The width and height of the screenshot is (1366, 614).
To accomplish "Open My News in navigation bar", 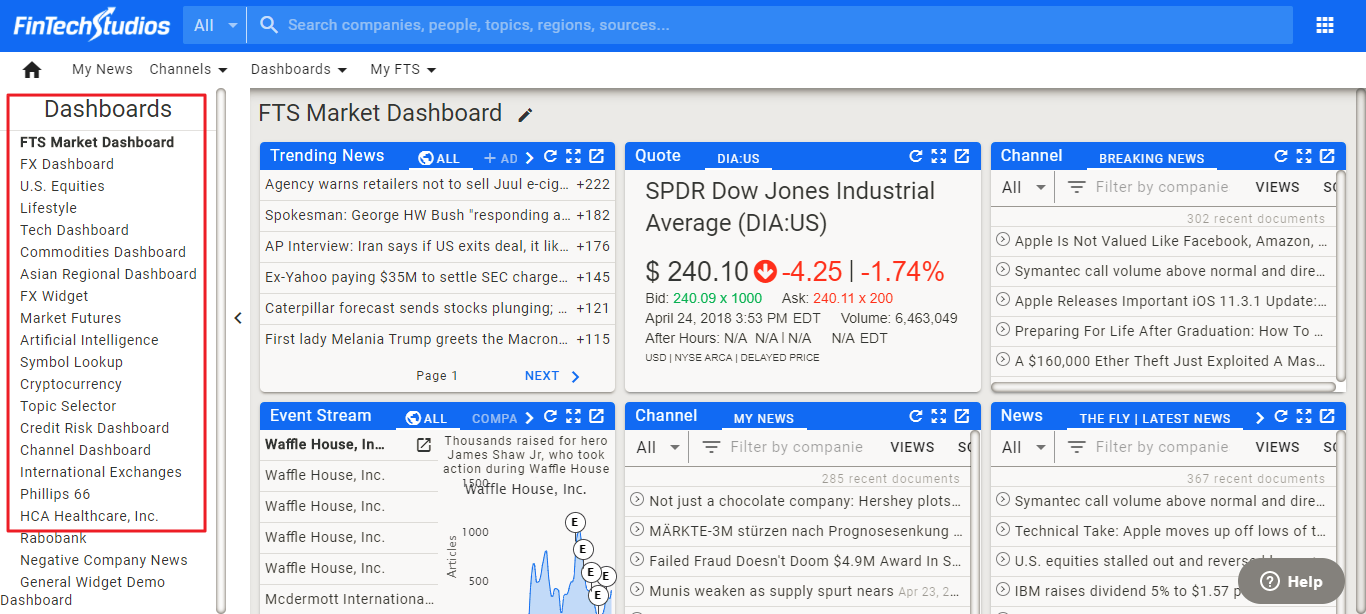I will tap(102, 70).
